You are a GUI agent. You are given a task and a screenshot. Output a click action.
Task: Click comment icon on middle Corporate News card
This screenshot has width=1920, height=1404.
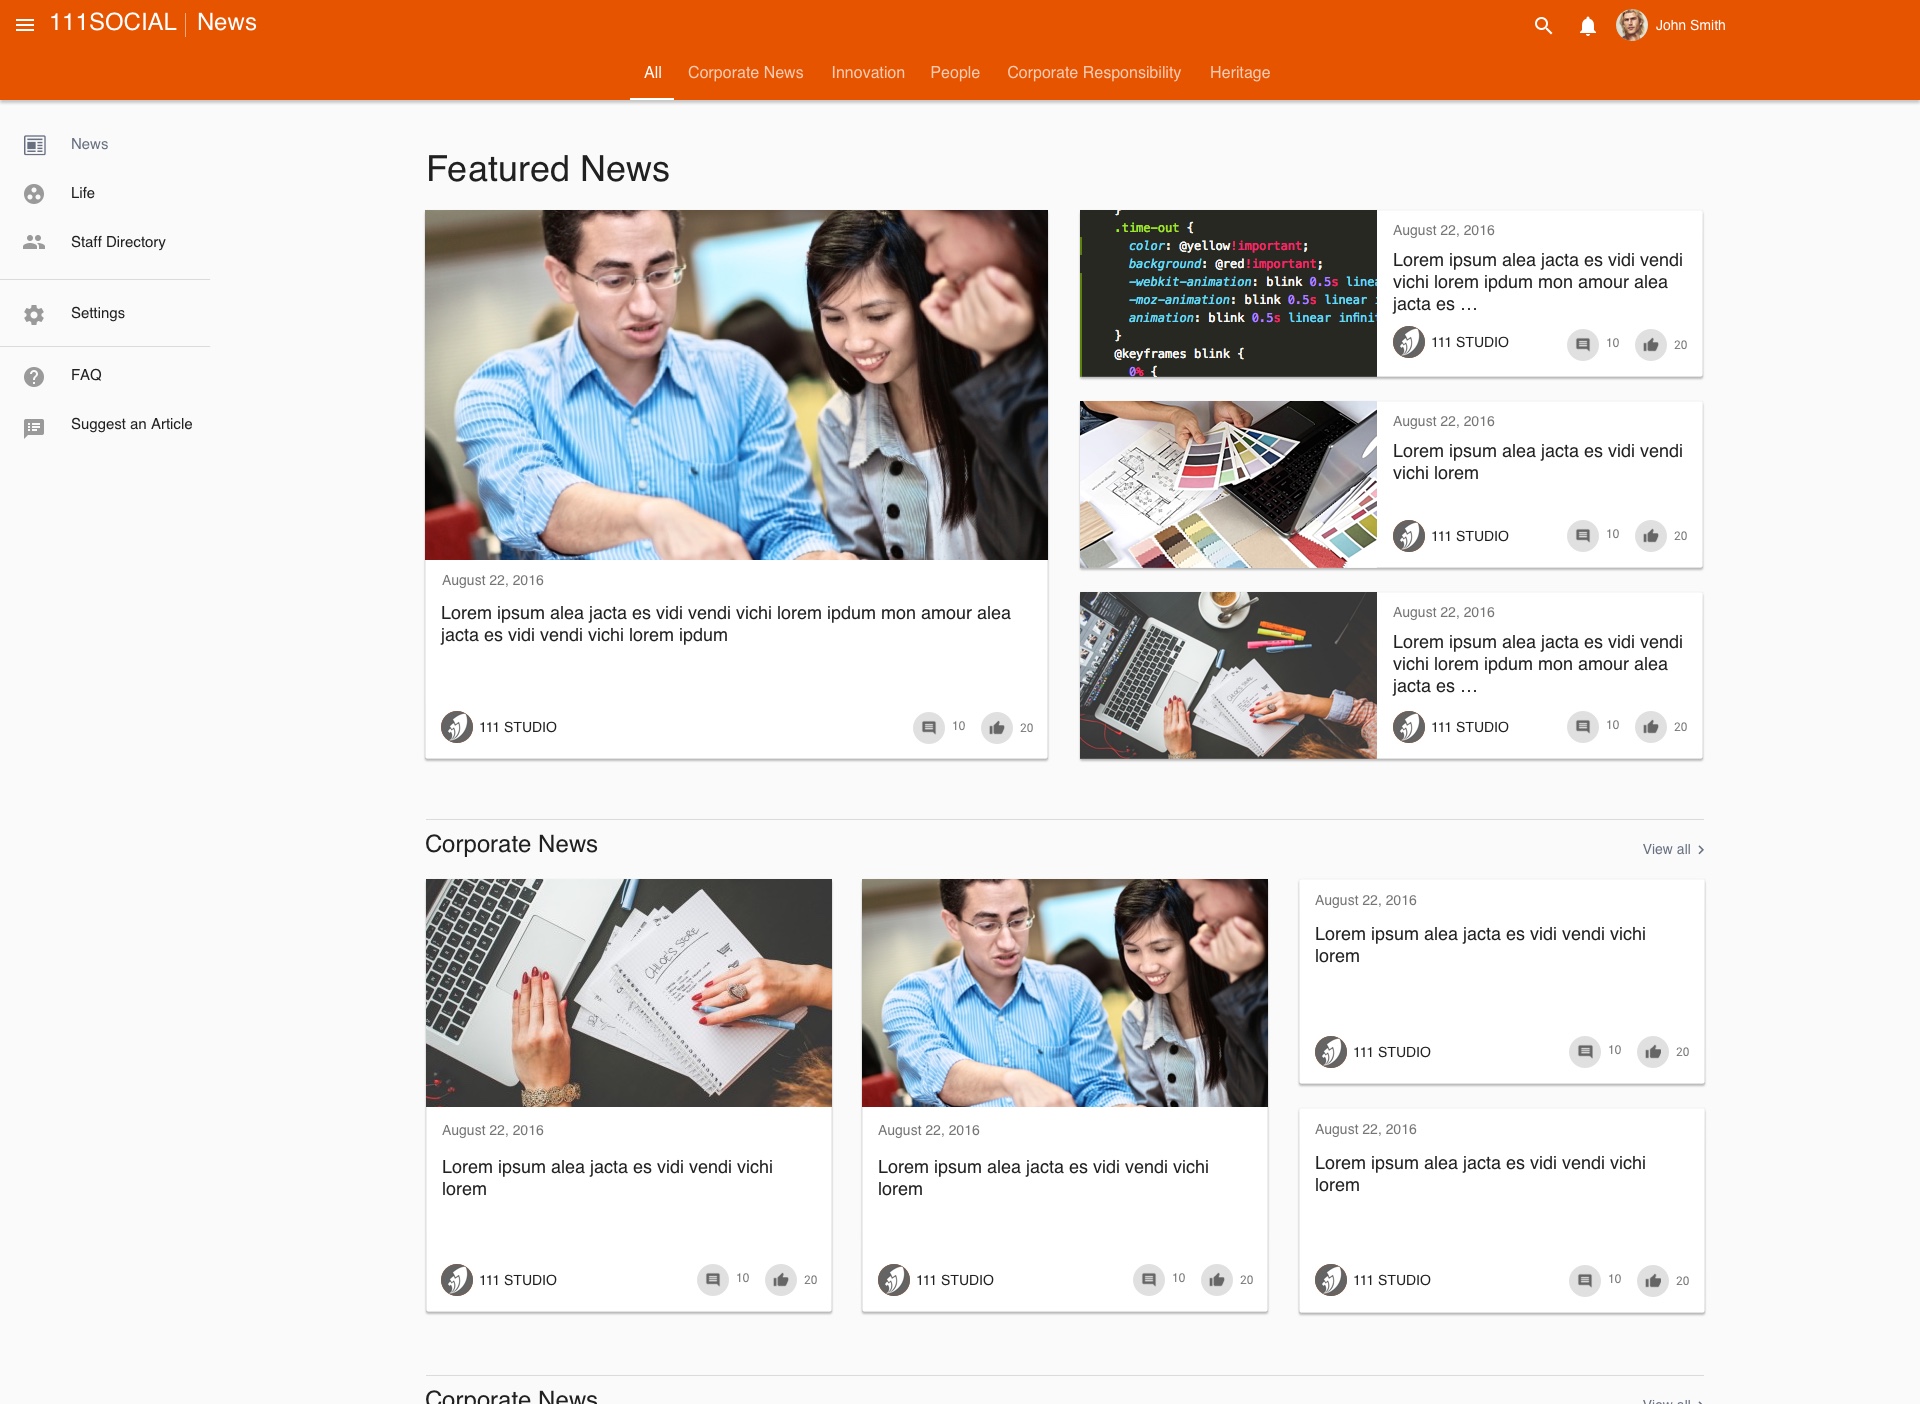(x=1149, y=1279)
